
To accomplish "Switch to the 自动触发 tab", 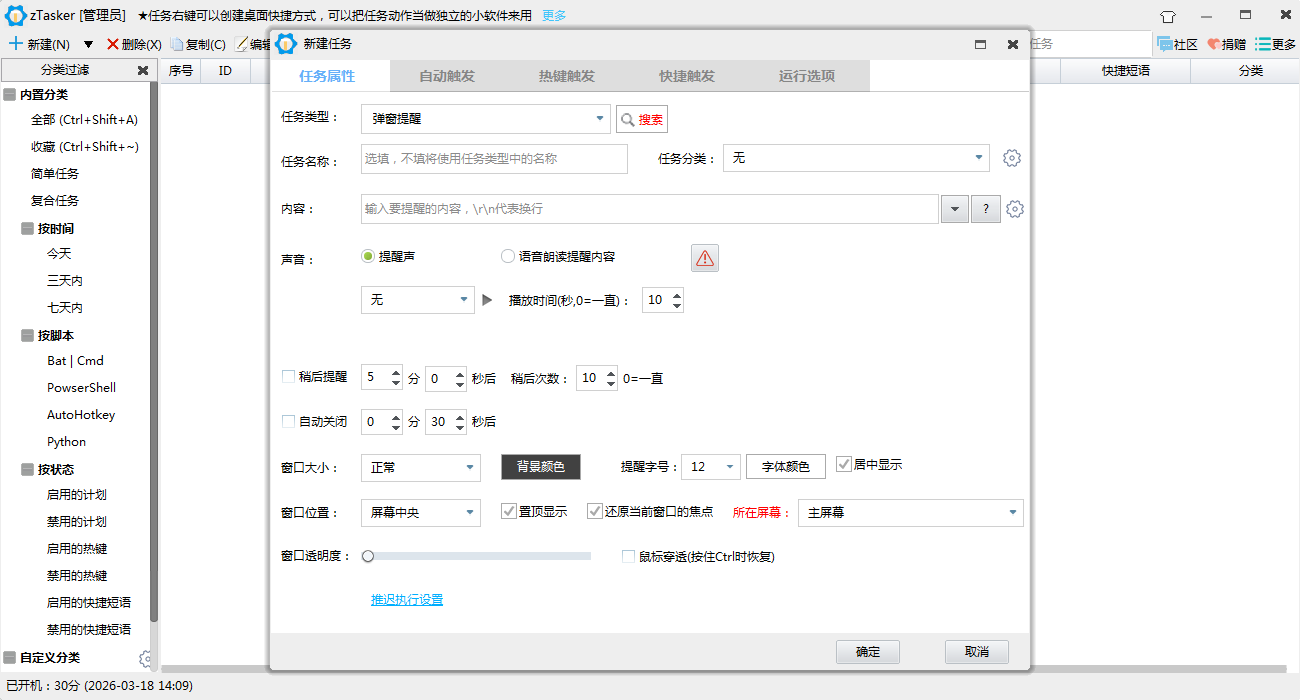I will 447,76.
